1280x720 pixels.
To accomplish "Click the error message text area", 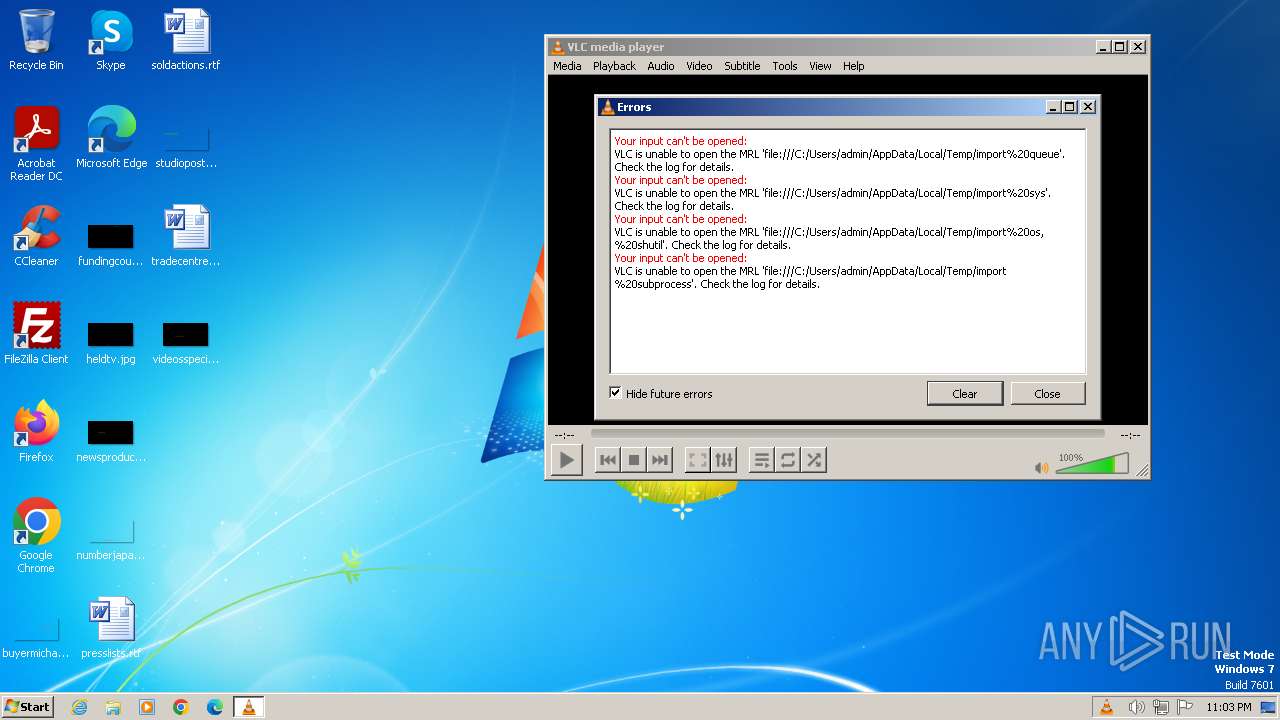I will pos(847,251).
